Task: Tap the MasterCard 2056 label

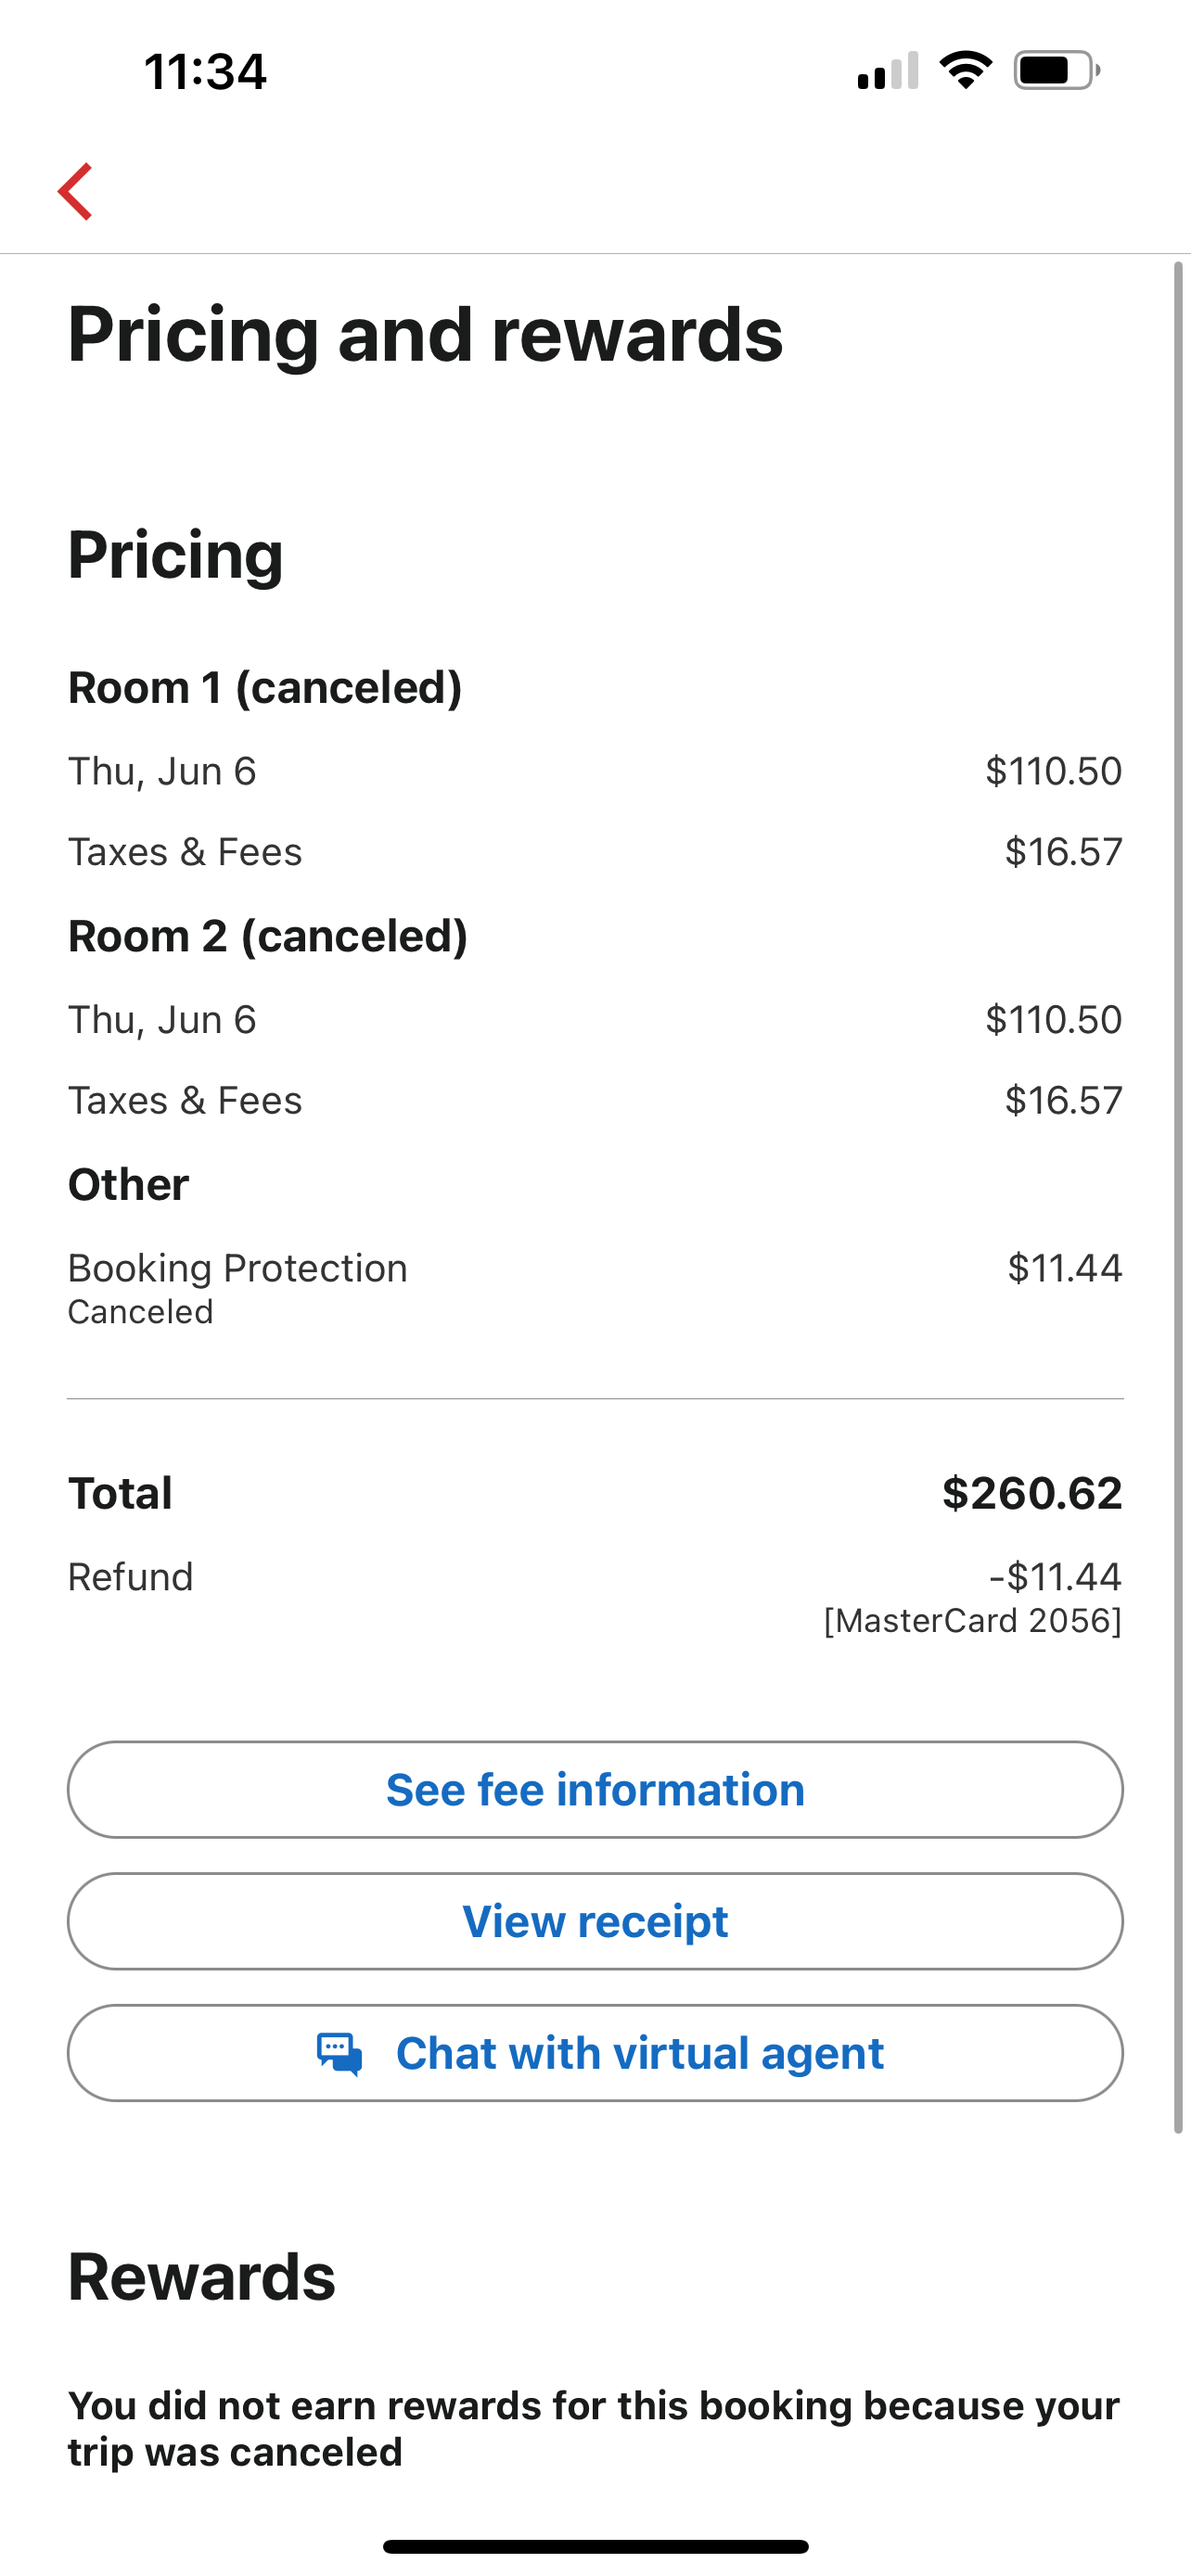Action: point(973,1621)
